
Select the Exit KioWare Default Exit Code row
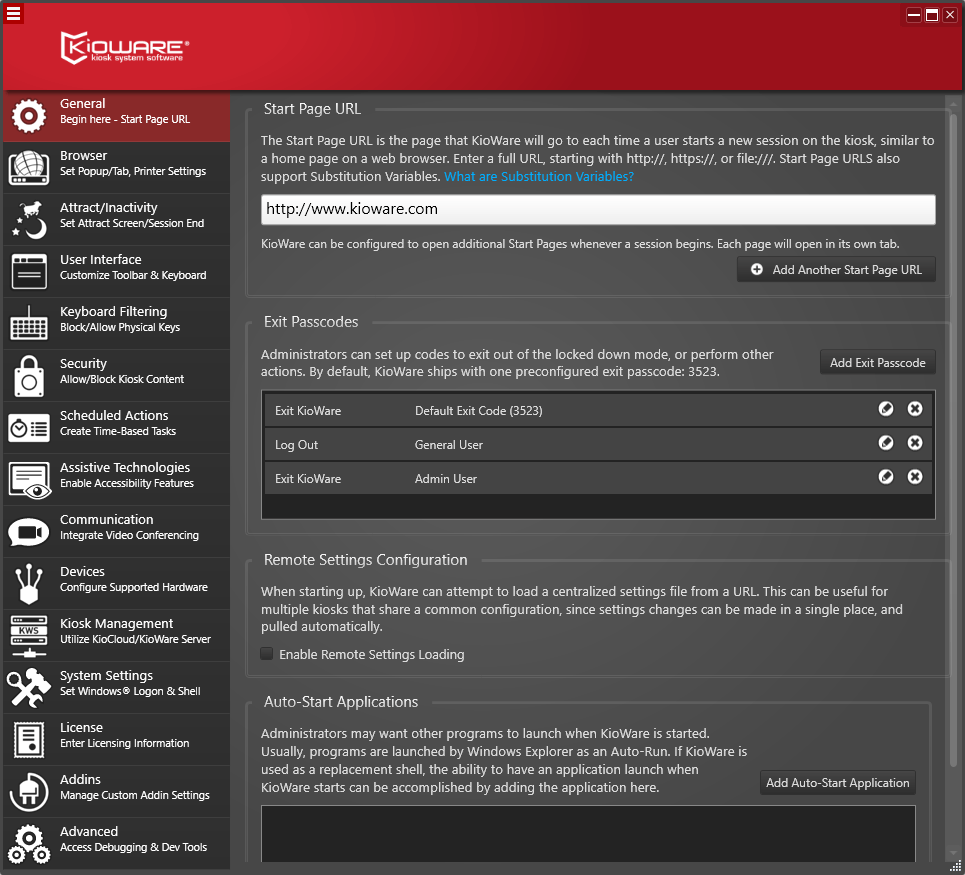click(x=598, y=410)
